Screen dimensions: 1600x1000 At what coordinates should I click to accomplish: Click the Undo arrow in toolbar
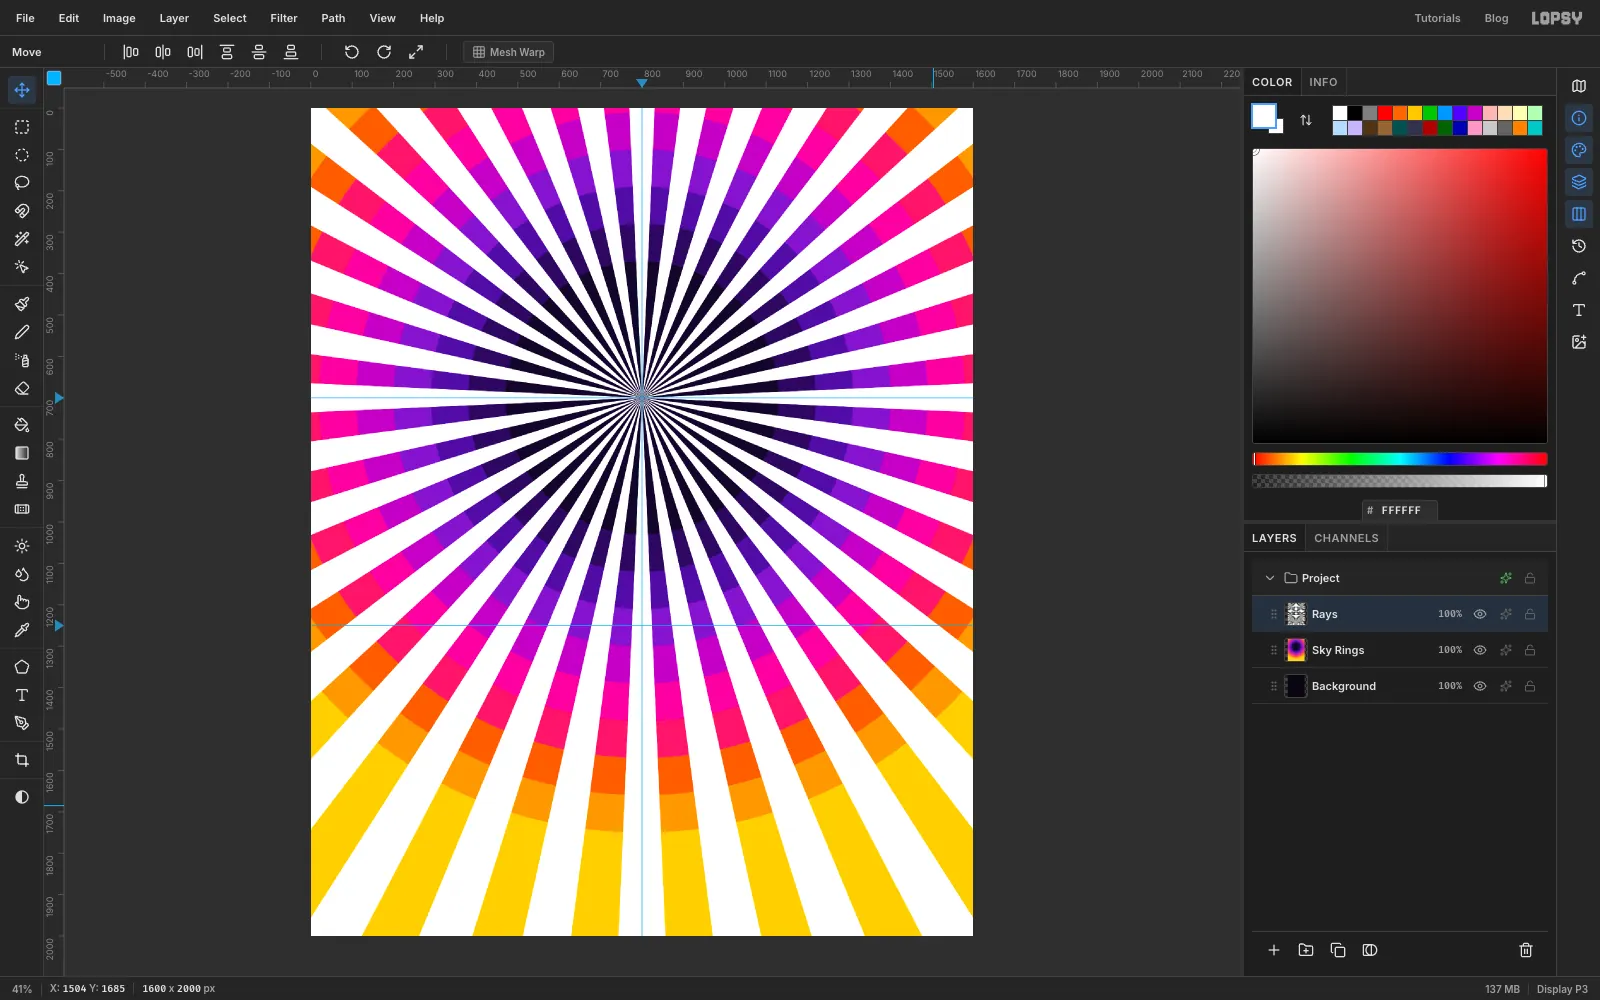pyautogui.click(x=352, y=52)
